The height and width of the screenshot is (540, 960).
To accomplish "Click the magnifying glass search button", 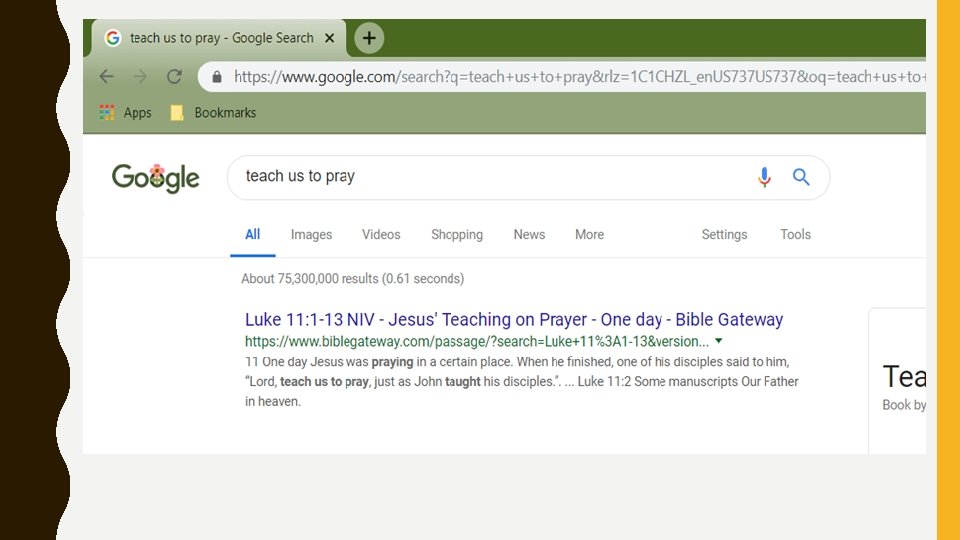I will [801, 177].
